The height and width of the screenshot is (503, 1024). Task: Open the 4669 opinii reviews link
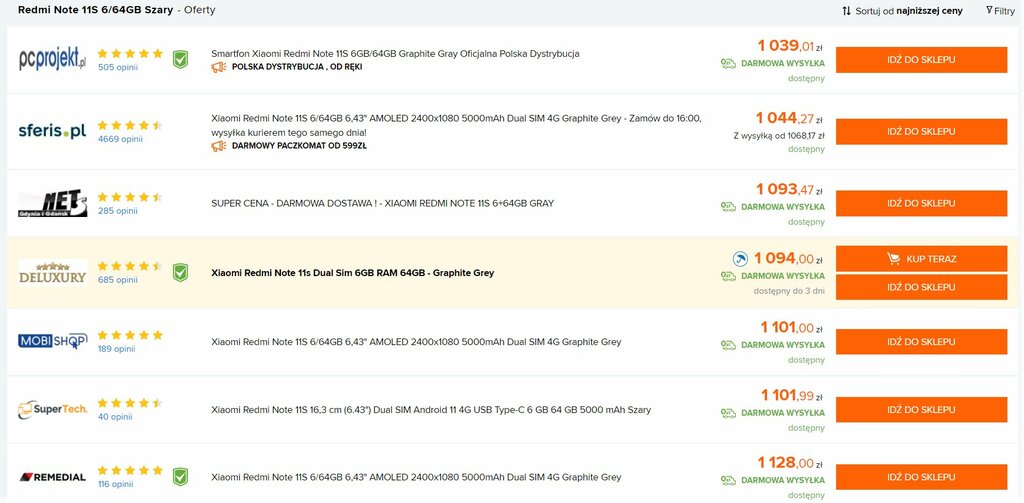pos(120,138)
